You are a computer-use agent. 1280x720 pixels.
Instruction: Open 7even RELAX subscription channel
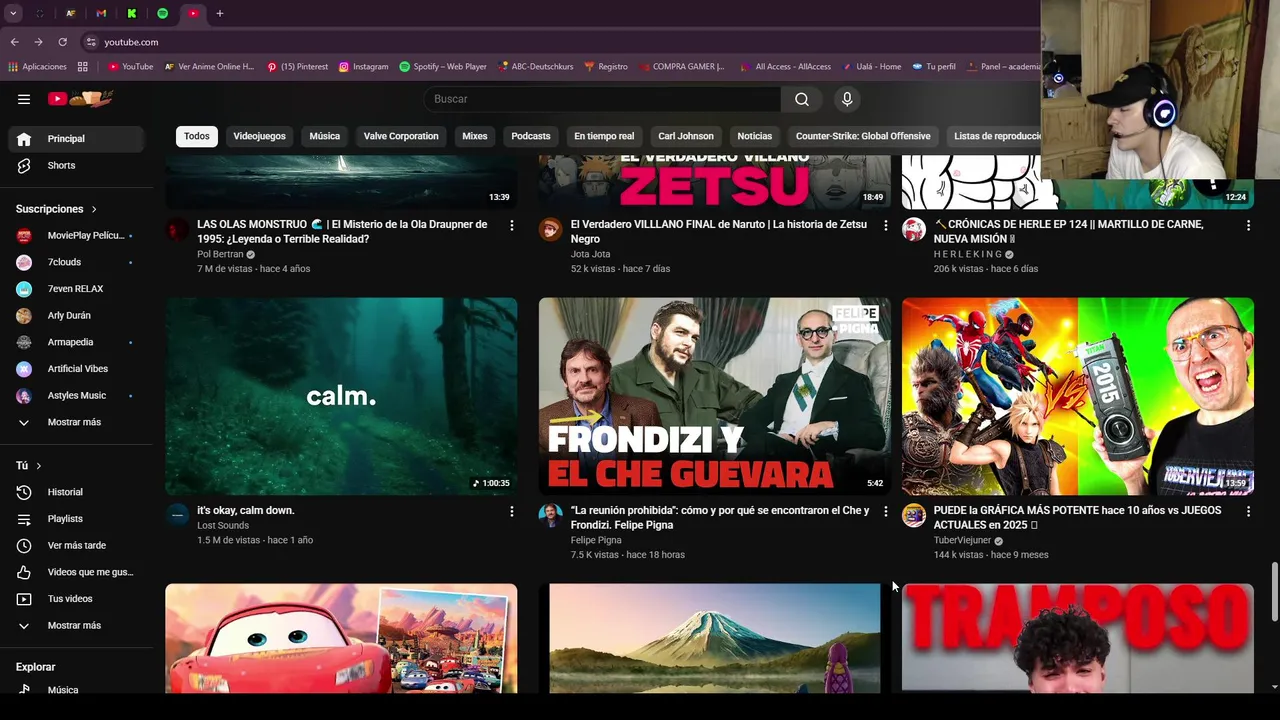(76, 289)
